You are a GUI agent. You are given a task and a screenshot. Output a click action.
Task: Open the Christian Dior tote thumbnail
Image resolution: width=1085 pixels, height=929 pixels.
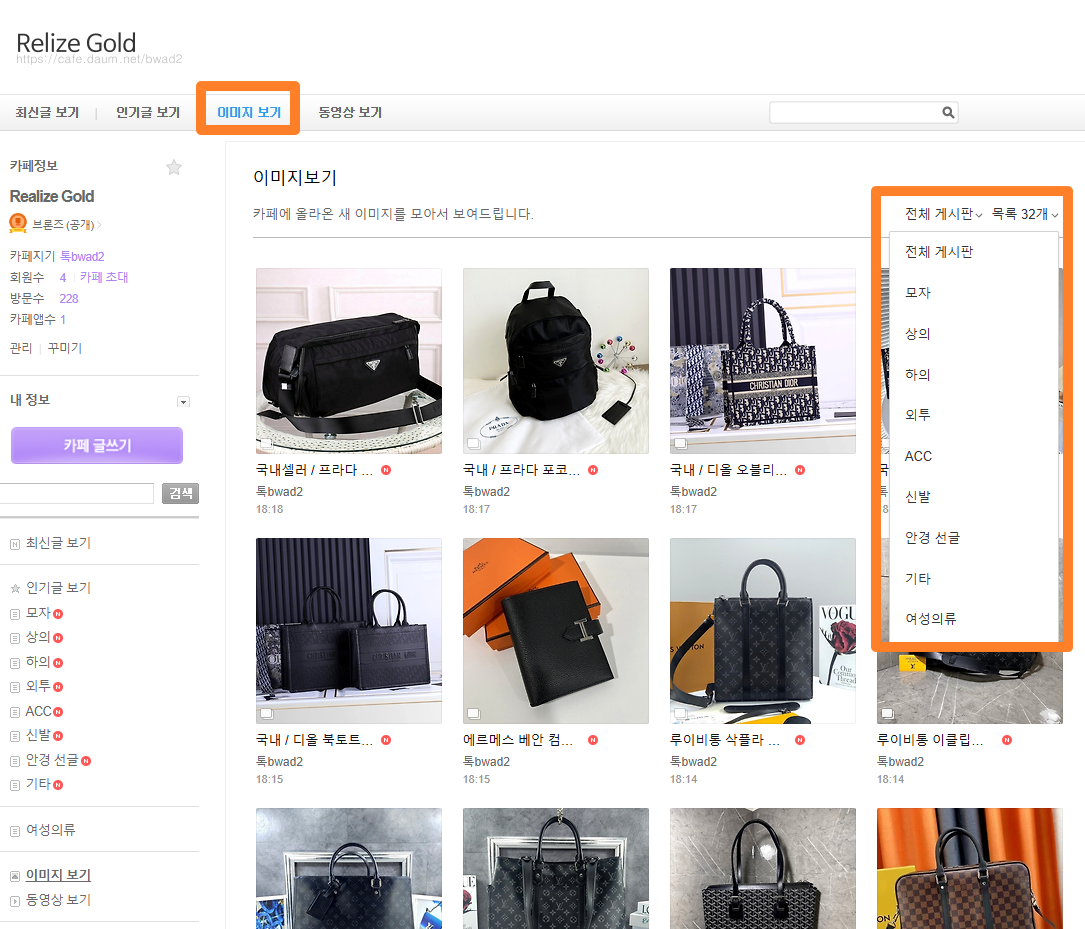(x=763, y=361)
